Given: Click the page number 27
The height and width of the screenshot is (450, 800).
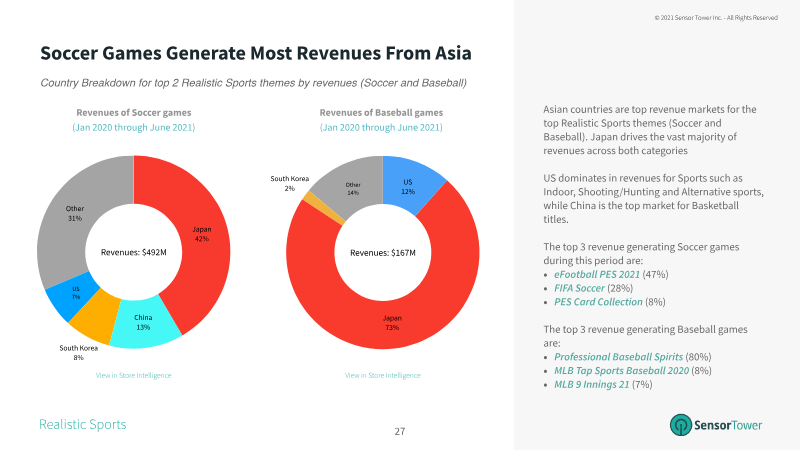Looking at the screenshot, I should 400,432.
